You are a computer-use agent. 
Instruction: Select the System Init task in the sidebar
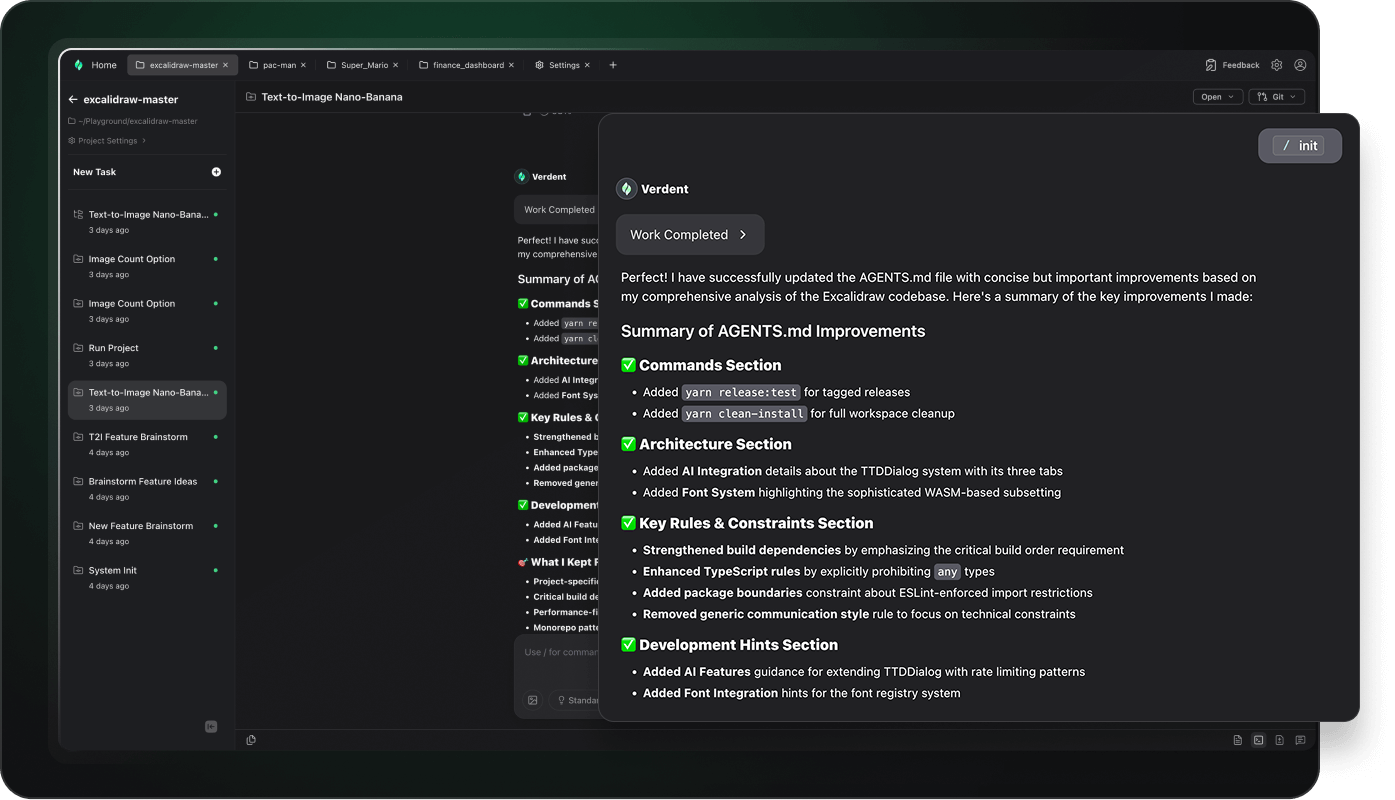point(112,570)
